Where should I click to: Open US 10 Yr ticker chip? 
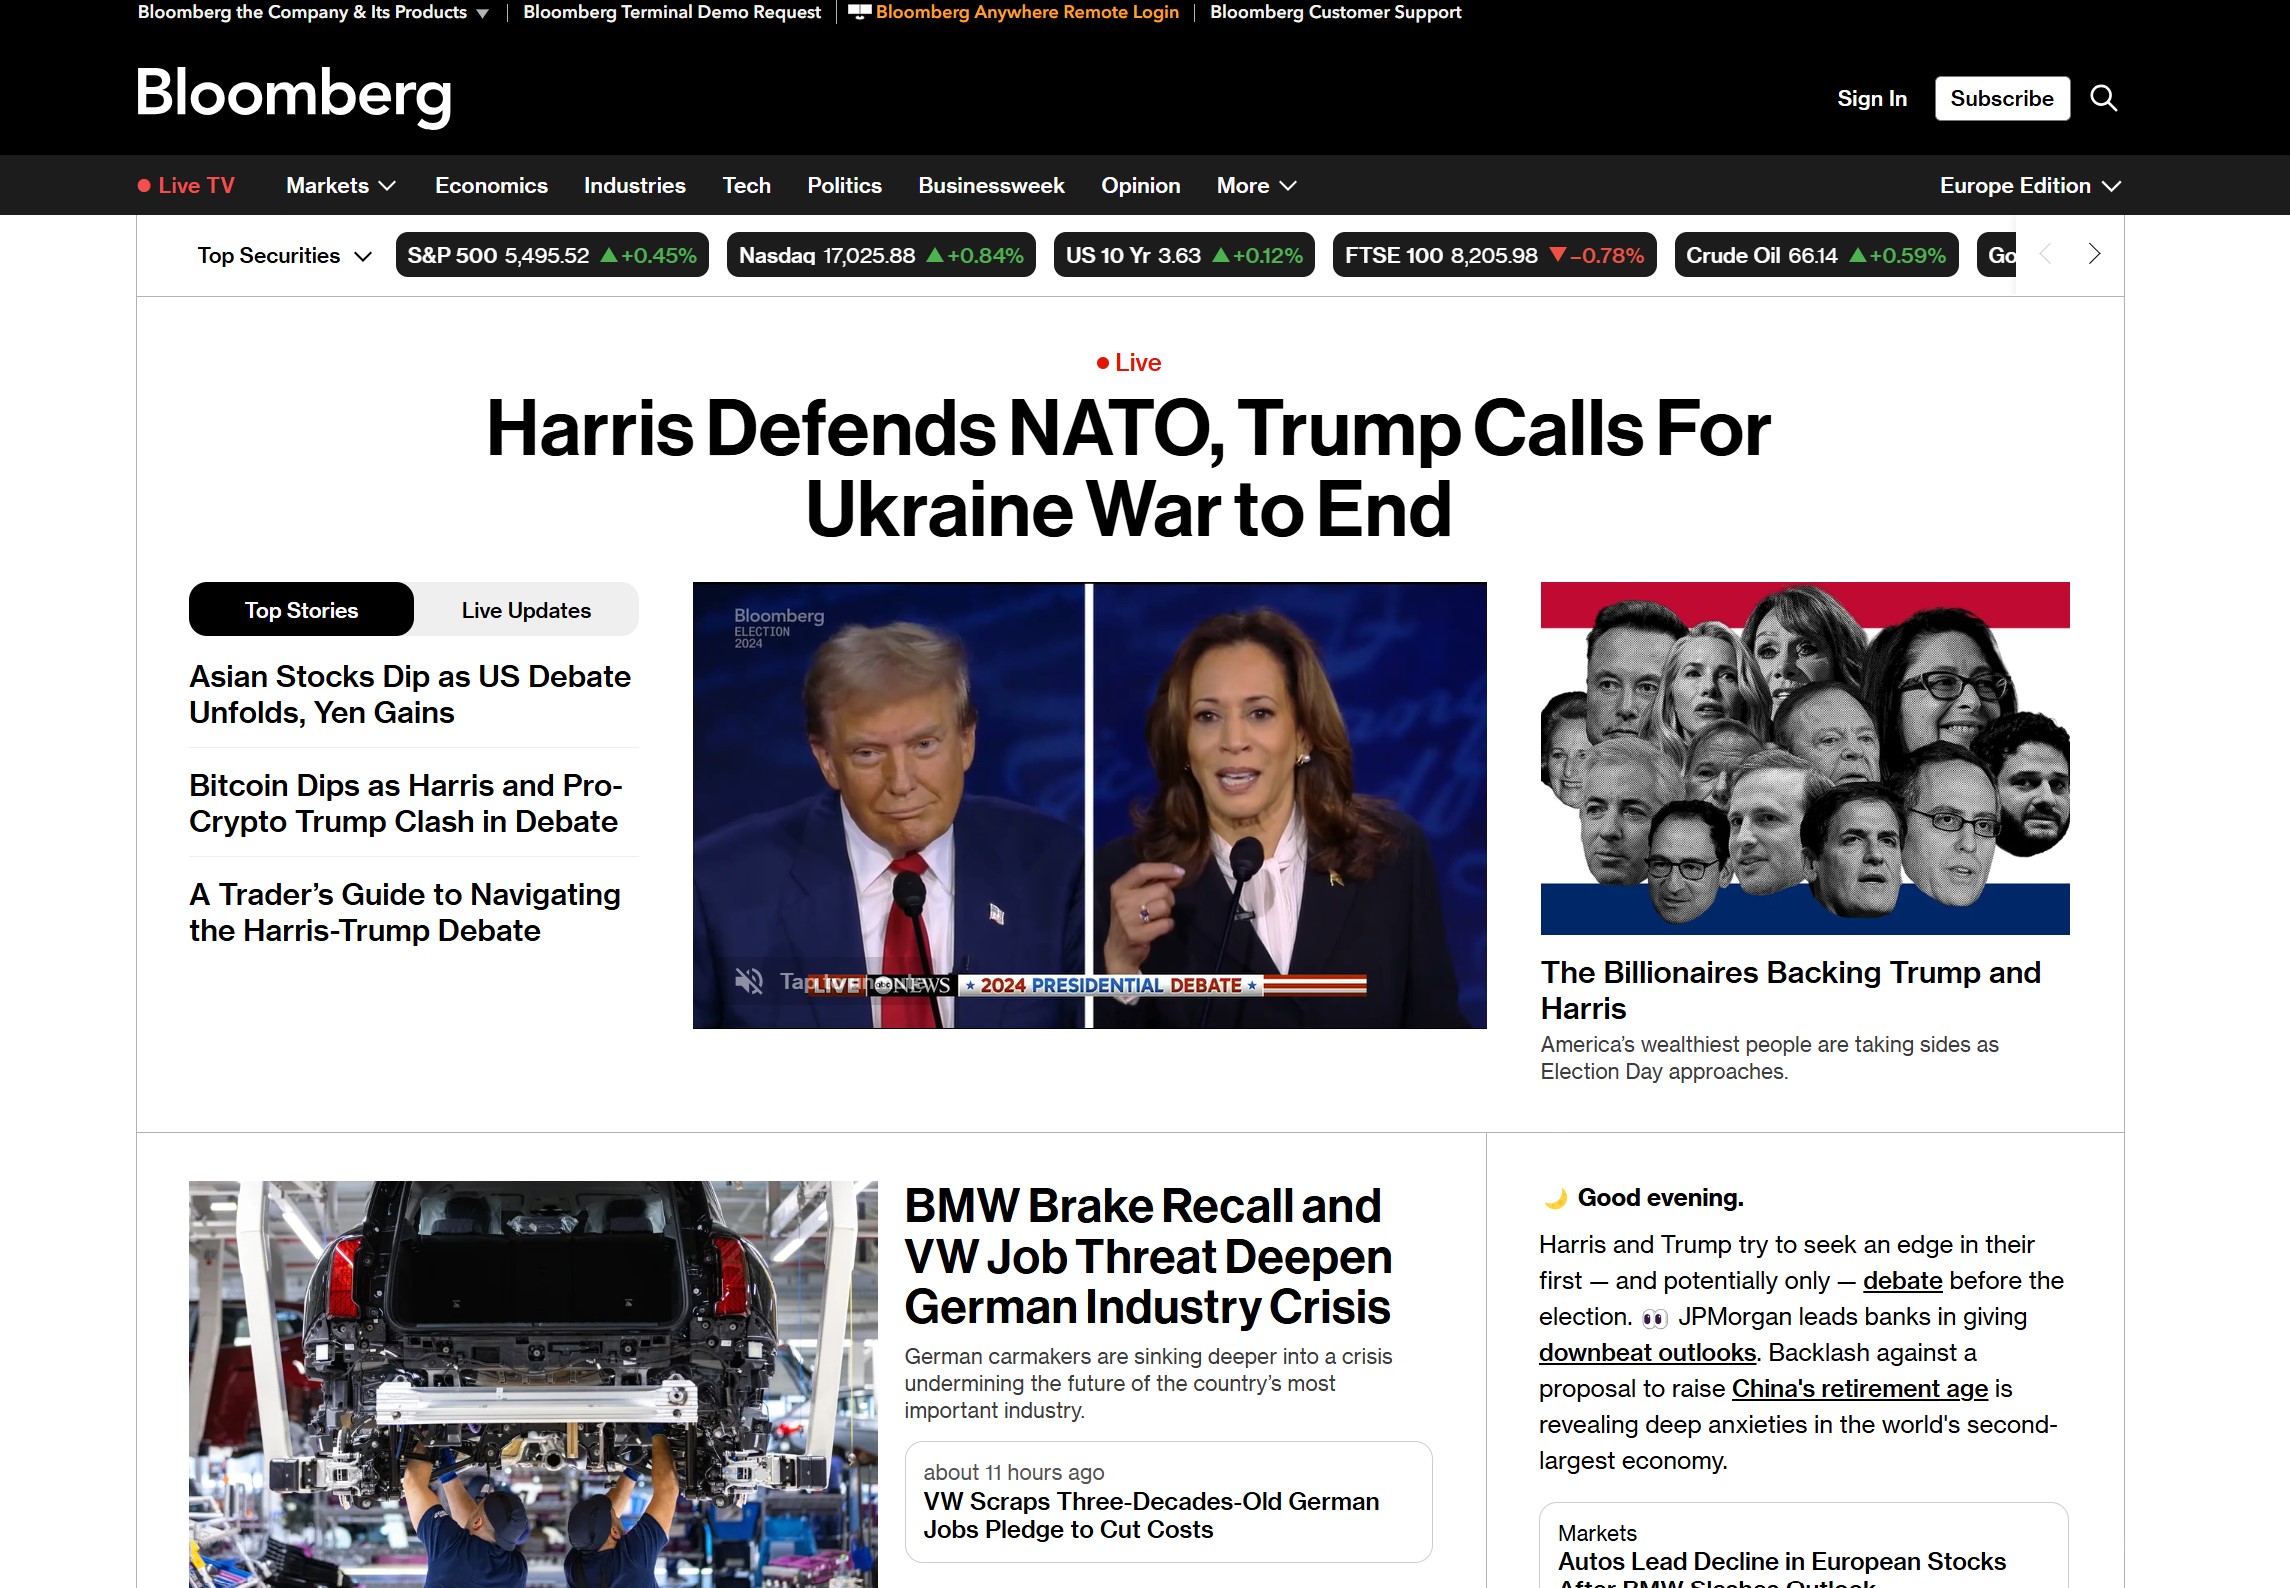click(x=1184, y=255)
